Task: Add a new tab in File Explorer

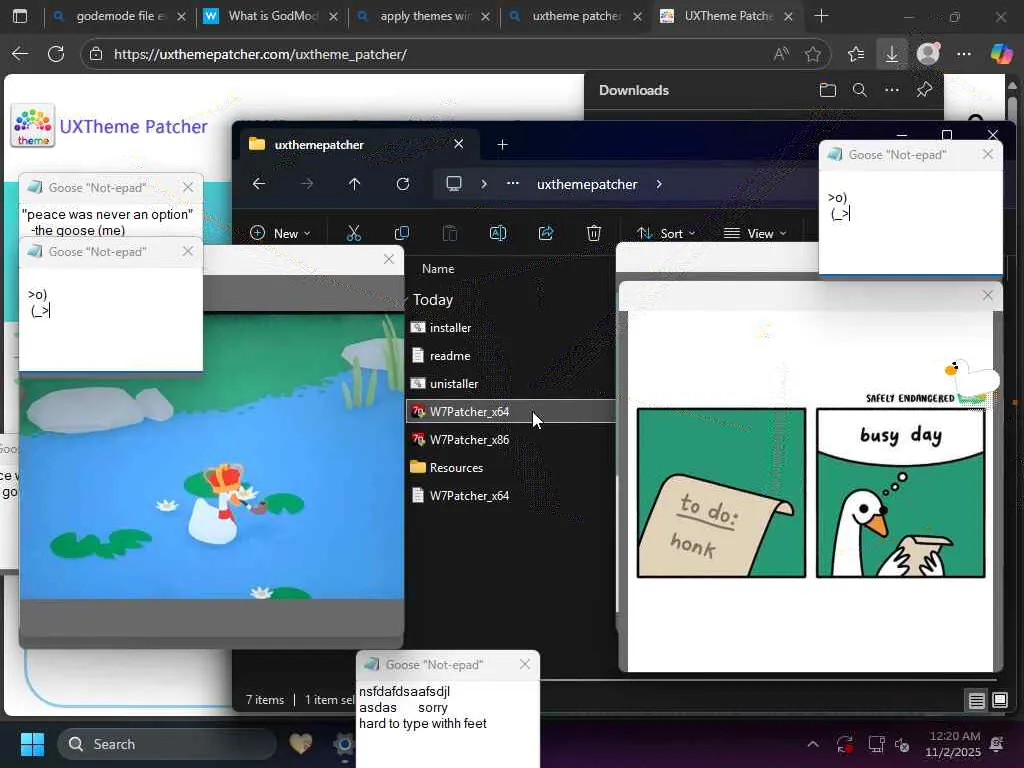Action: click(x=502, y=144)
